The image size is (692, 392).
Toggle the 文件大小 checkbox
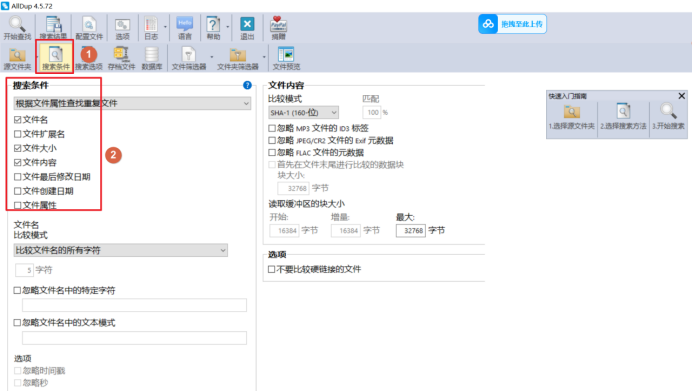[18, 148]
